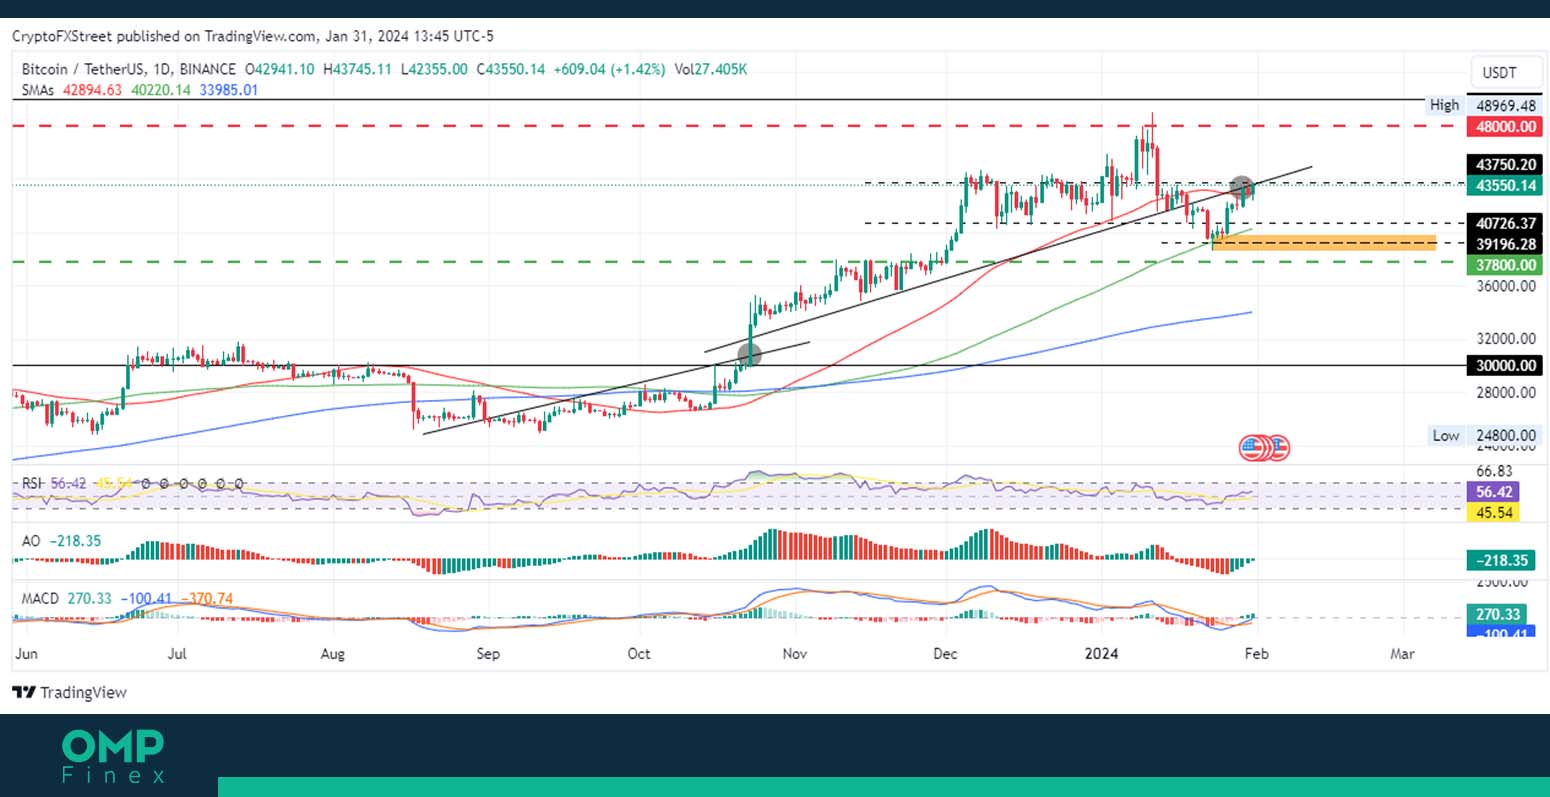Screen dimensions: 1550x797
Task: Click the Jun label on the time axis
Action: [x=27, y=654]
